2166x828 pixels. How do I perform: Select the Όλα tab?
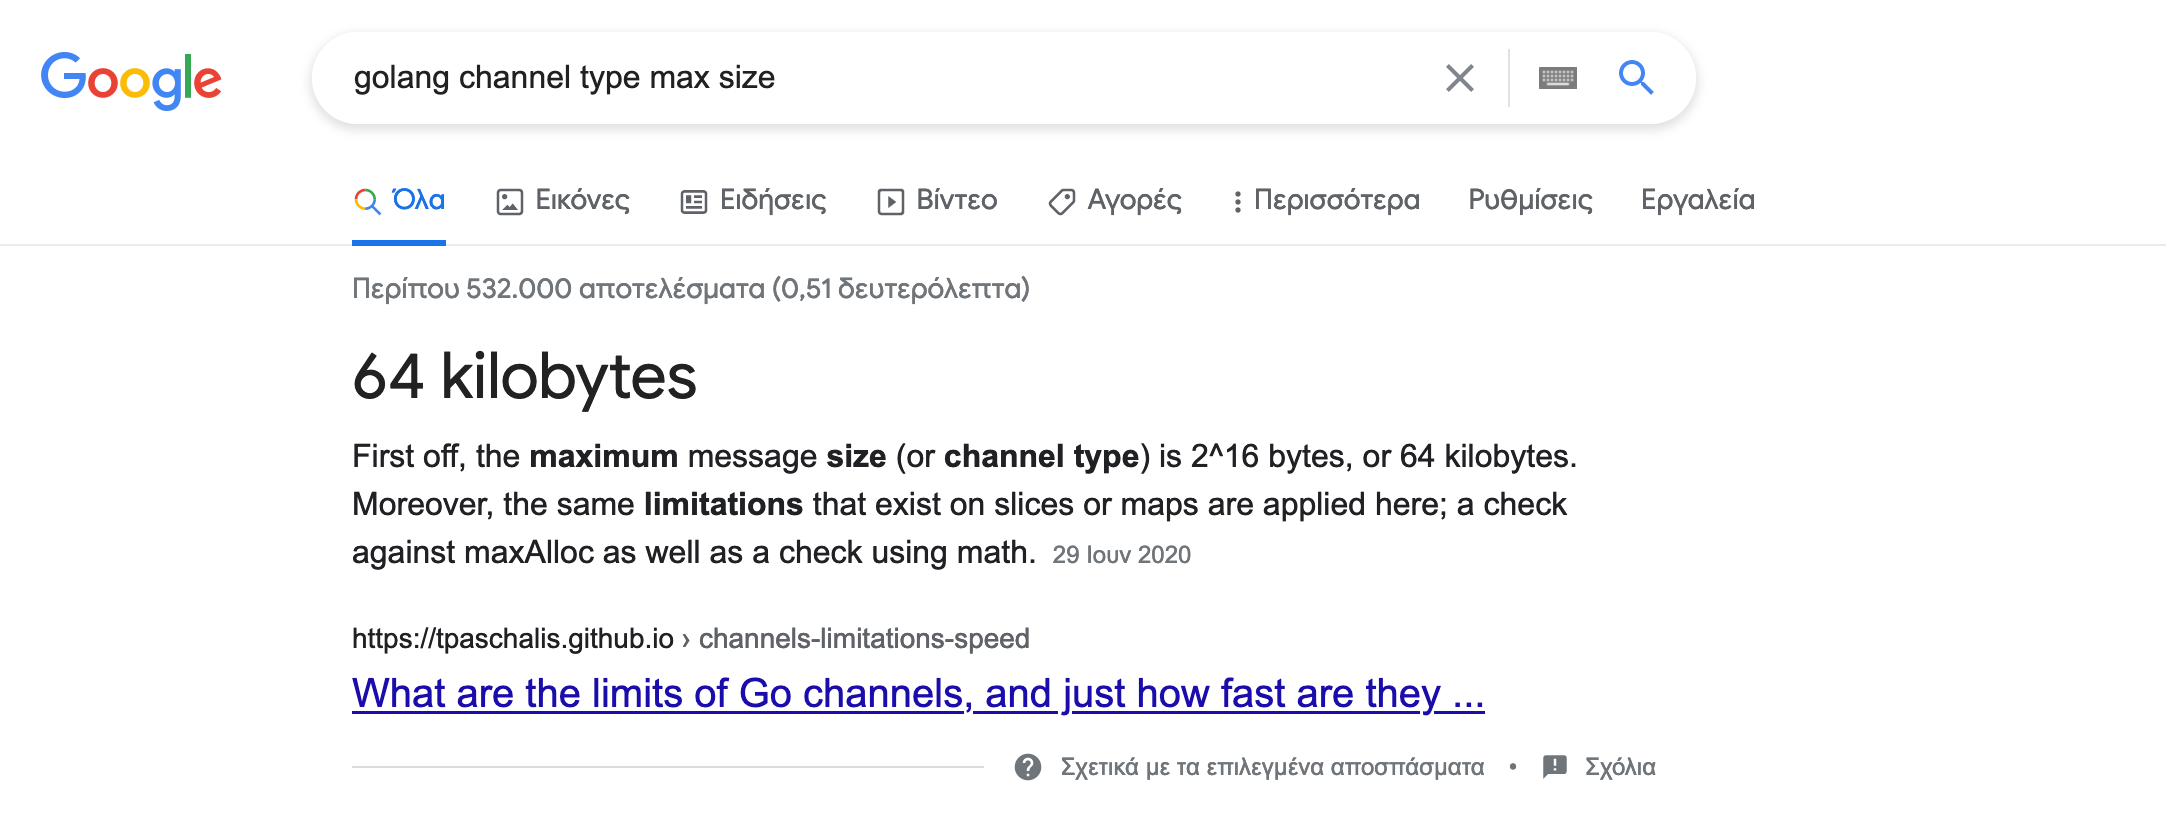coord(399,200)
